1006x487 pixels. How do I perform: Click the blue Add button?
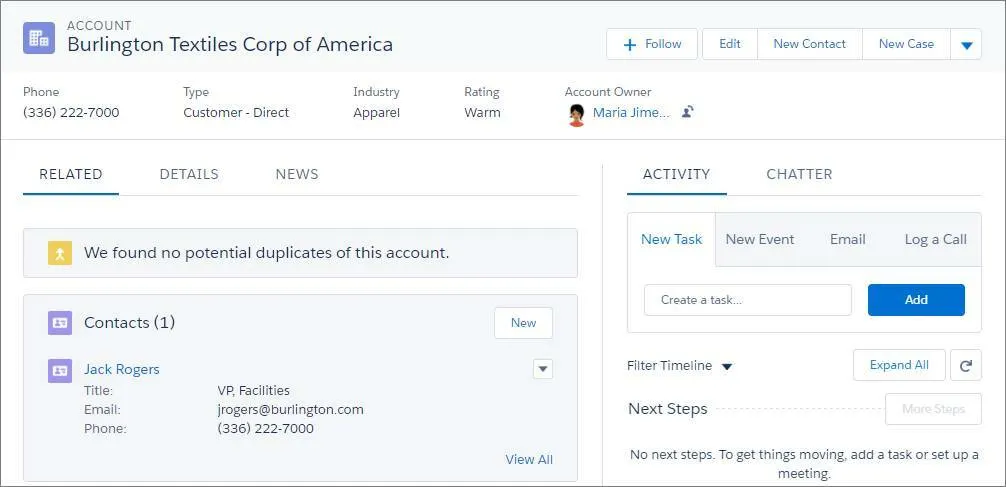(916, 300)
